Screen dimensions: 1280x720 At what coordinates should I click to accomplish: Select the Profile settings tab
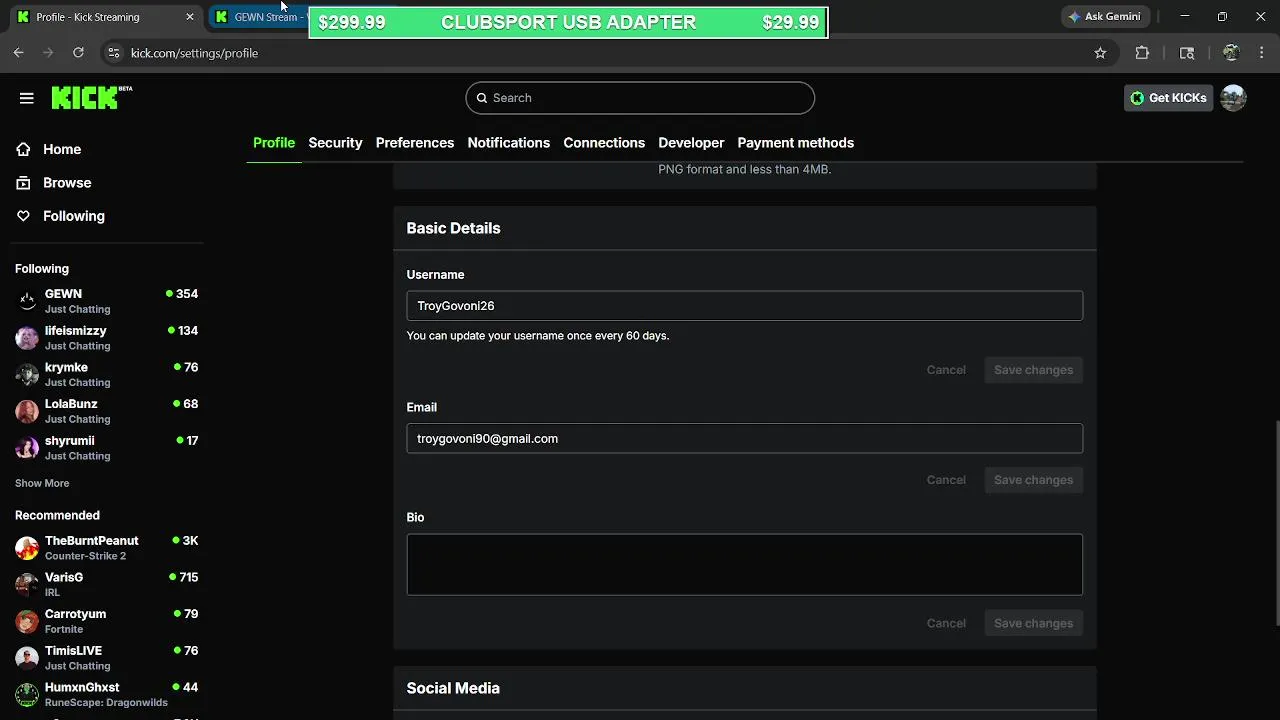pyautogui.click(x=274, y=143)
